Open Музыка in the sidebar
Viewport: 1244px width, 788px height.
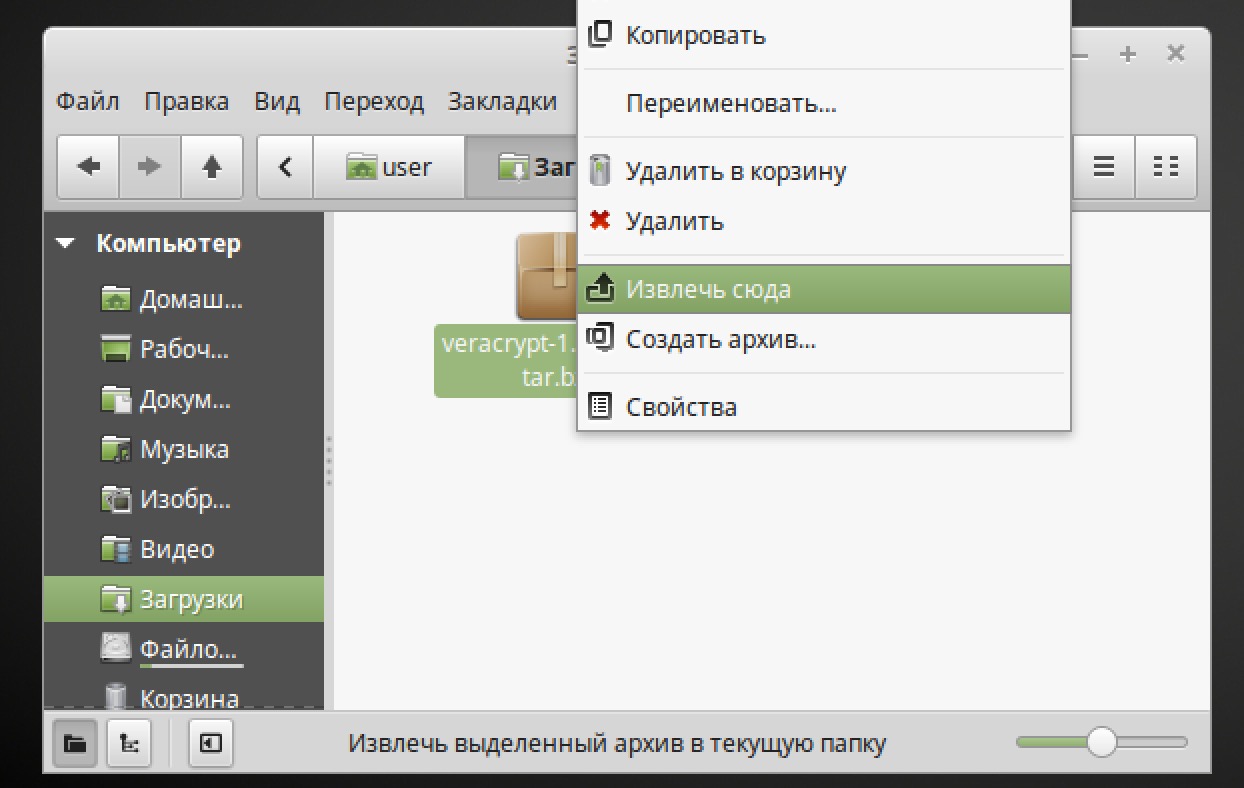pyautogui.click(x=184, y=449)
